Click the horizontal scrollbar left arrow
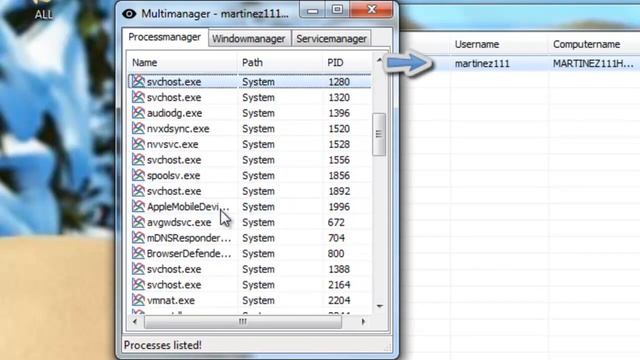Screen dimensions: 640x360 coord(135,322)
